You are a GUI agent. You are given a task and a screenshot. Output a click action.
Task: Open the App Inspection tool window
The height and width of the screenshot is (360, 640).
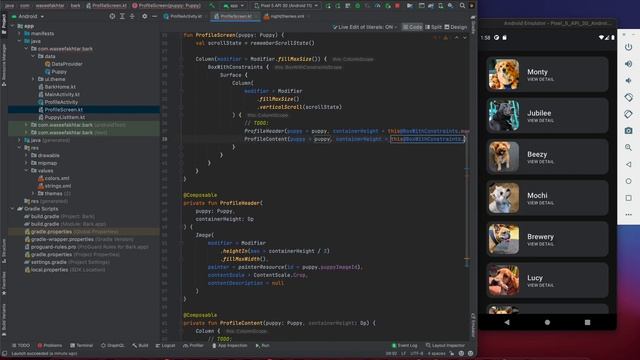tap(229, 345)
